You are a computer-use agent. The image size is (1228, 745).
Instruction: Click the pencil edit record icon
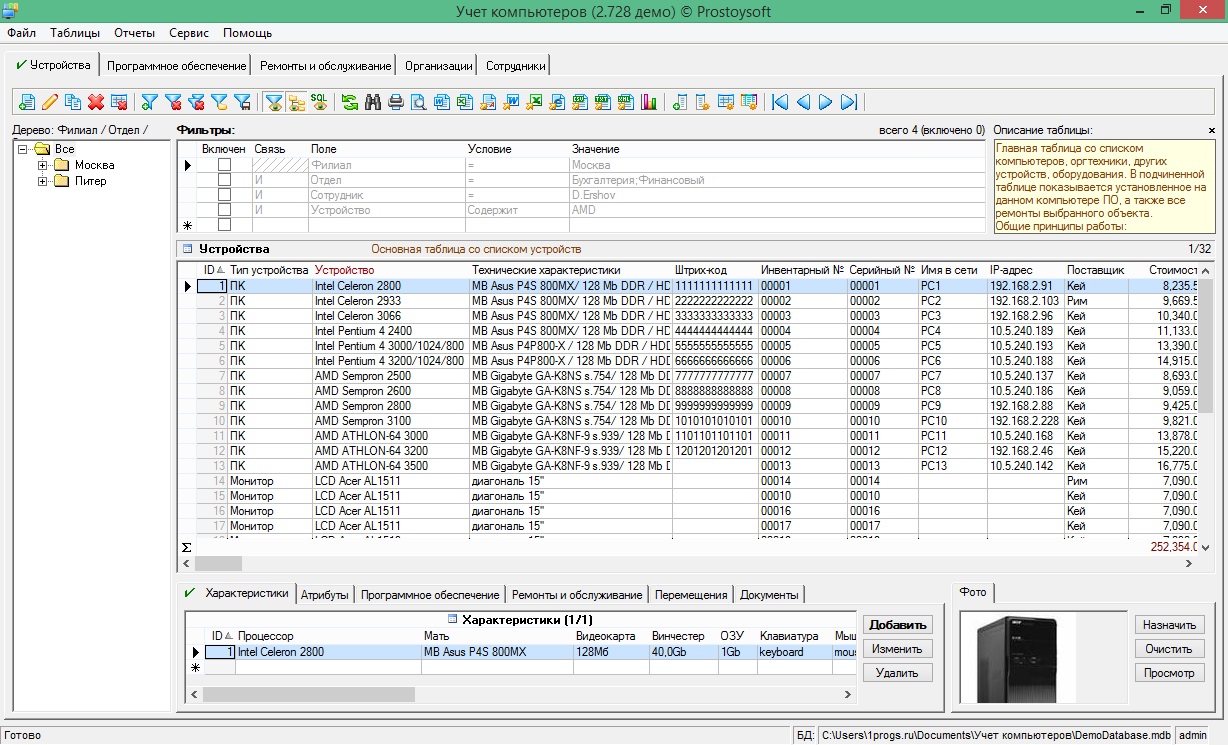point(50,101)
